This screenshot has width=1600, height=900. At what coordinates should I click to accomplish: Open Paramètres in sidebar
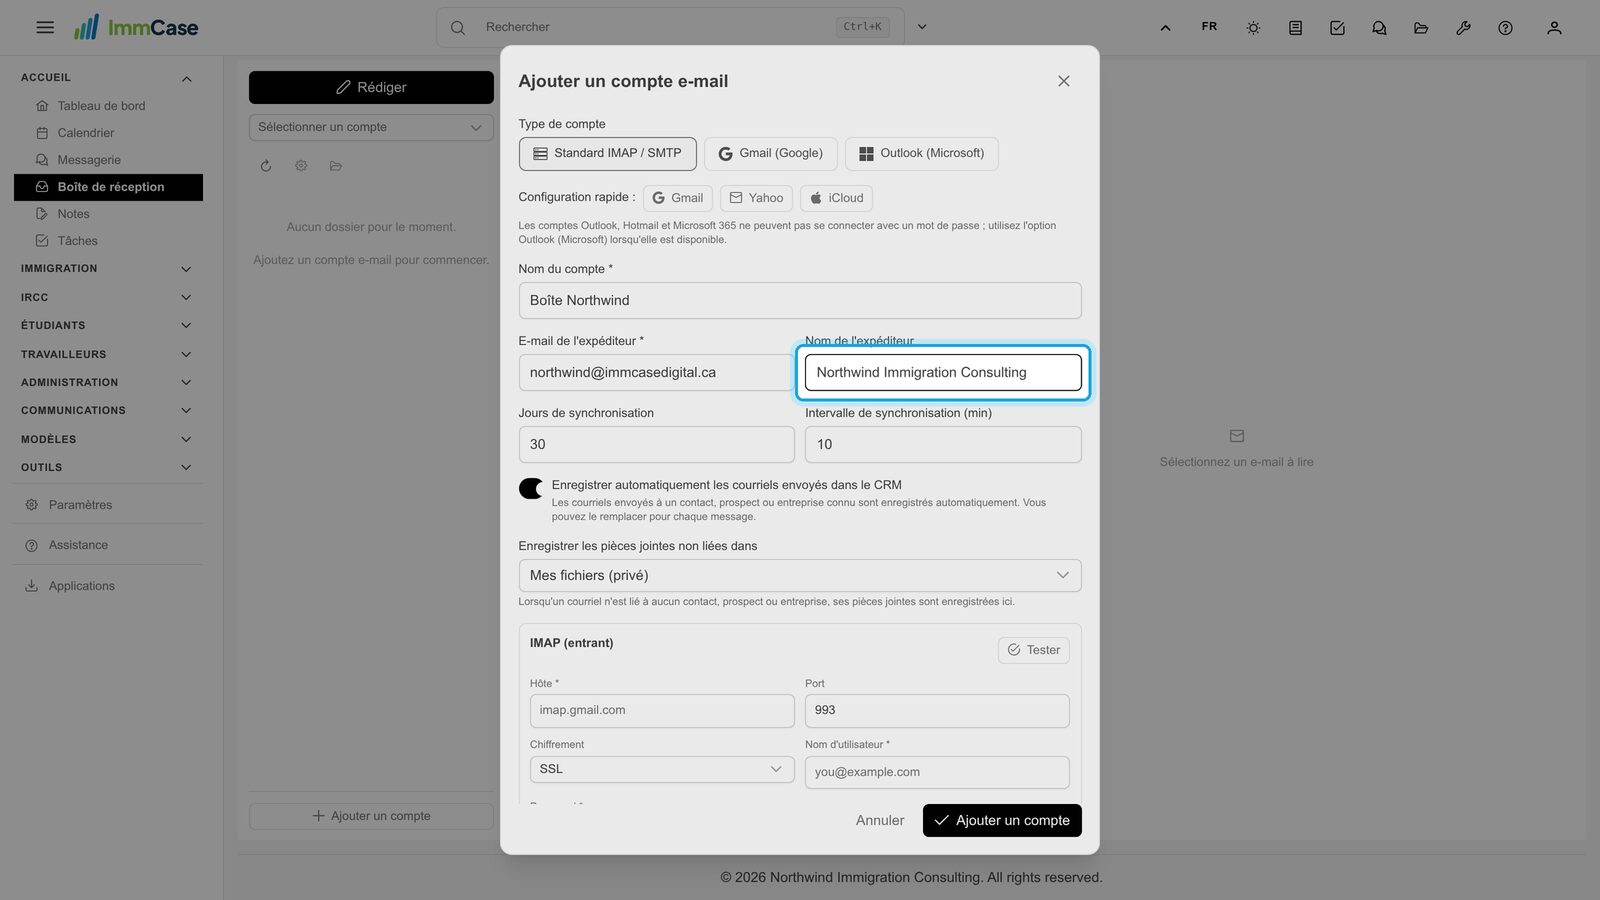pyautogui.click(x=108, y=505)
